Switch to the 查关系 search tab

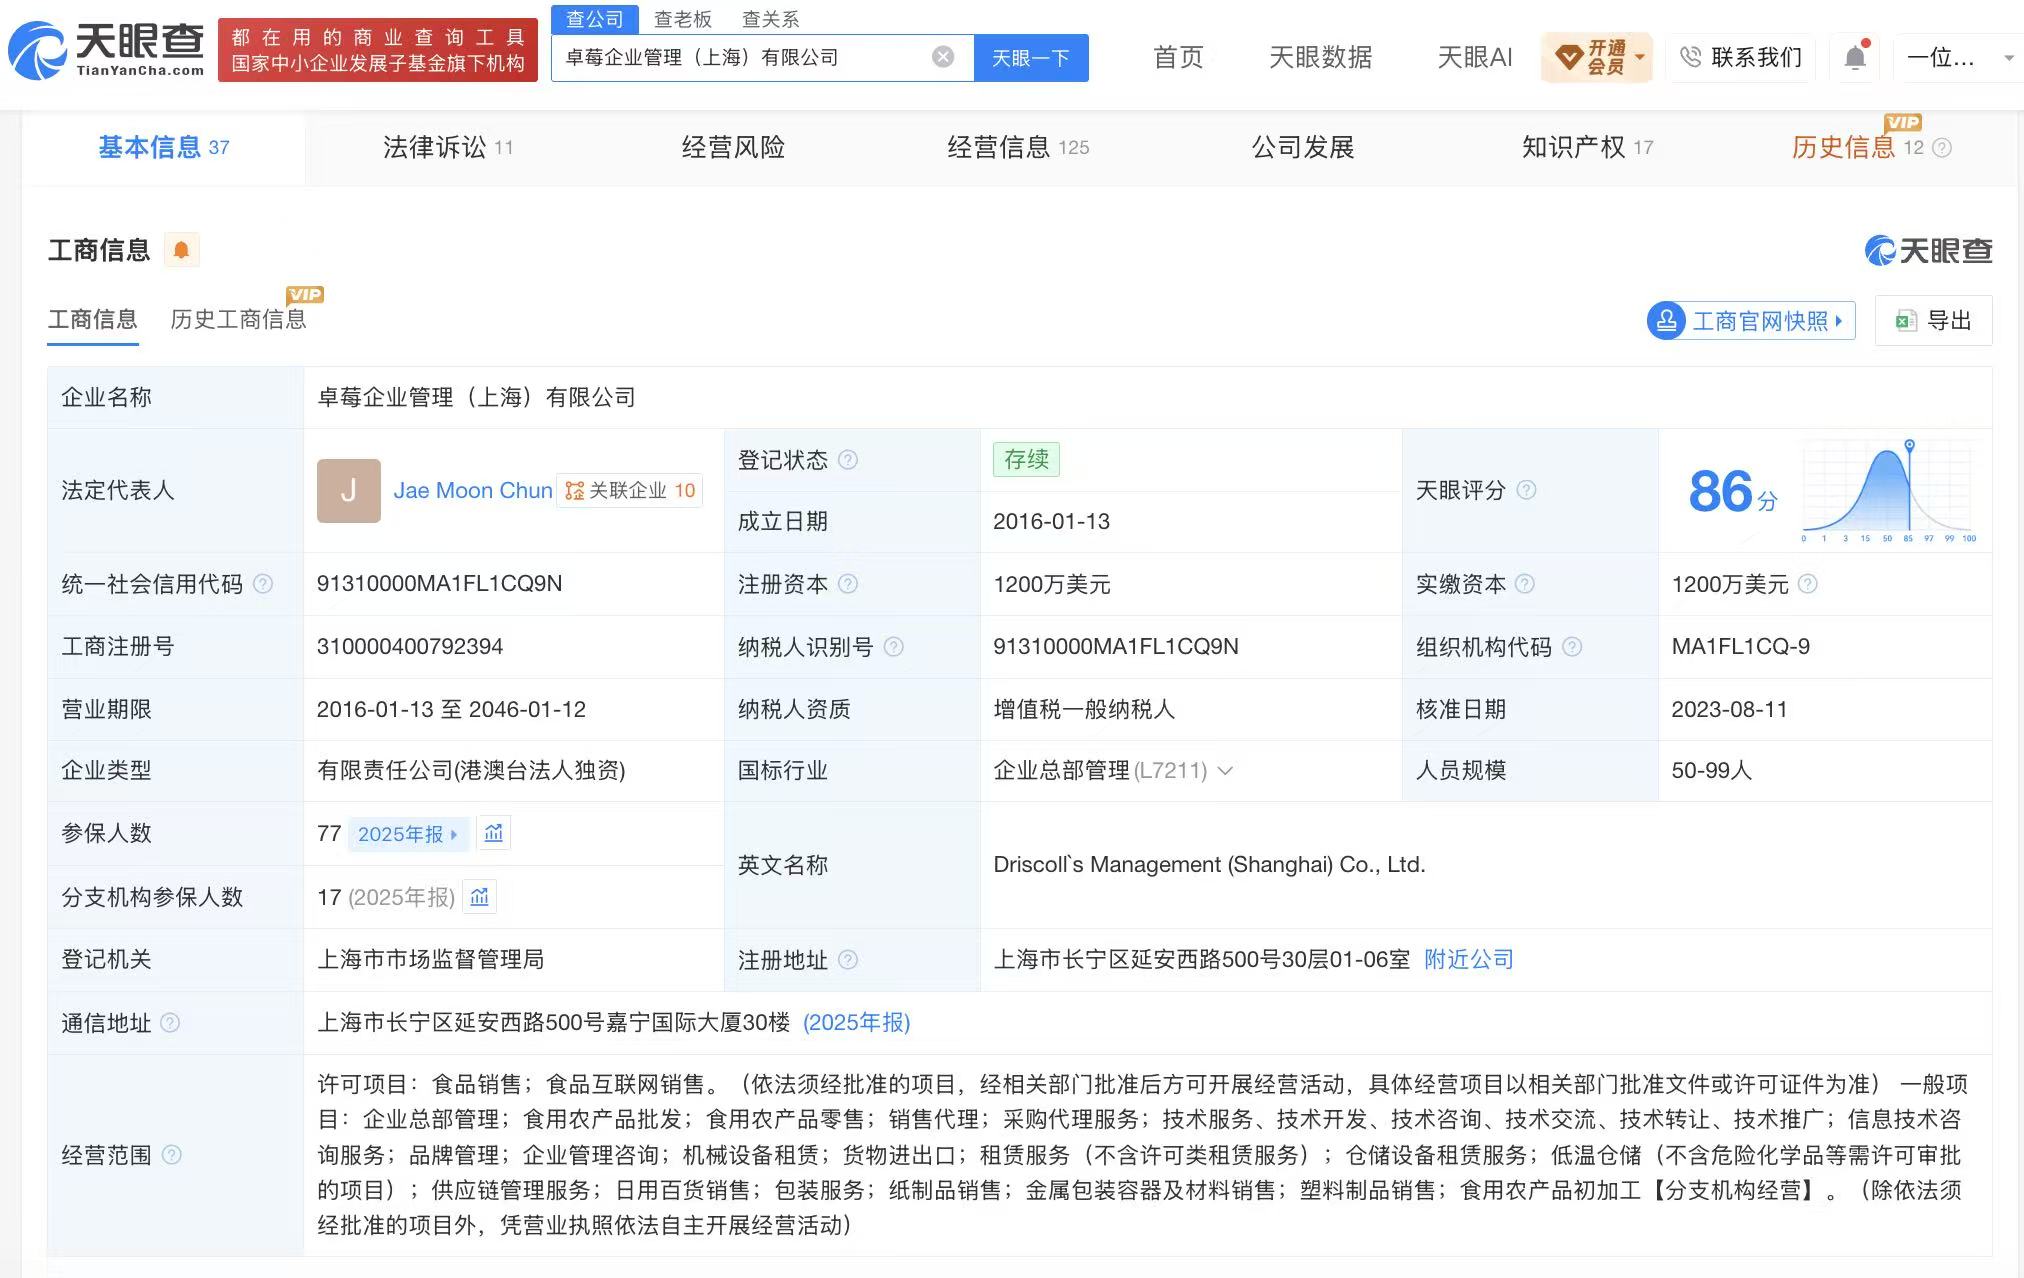point(770,19)
